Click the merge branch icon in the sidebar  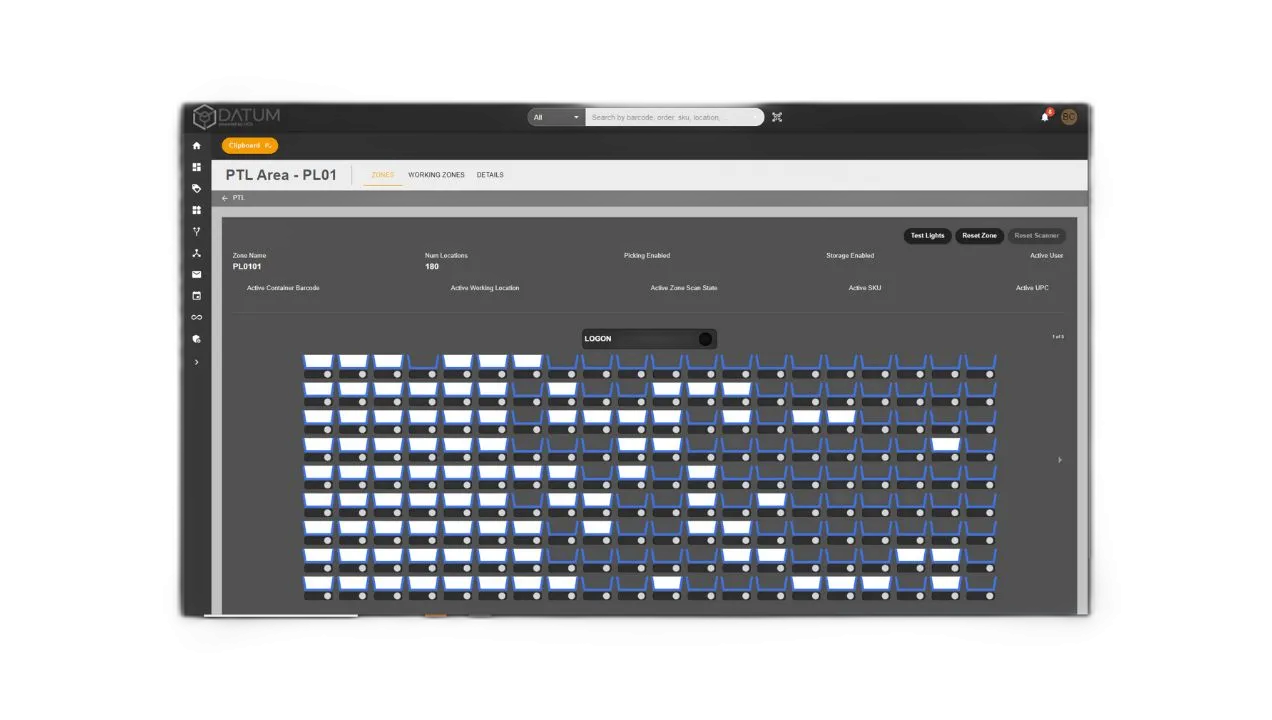tap(196, 231)
